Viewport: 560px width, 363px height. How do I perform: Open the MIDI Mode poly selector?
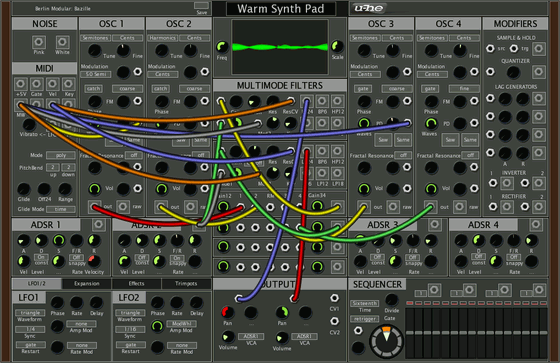pos(61,155)
